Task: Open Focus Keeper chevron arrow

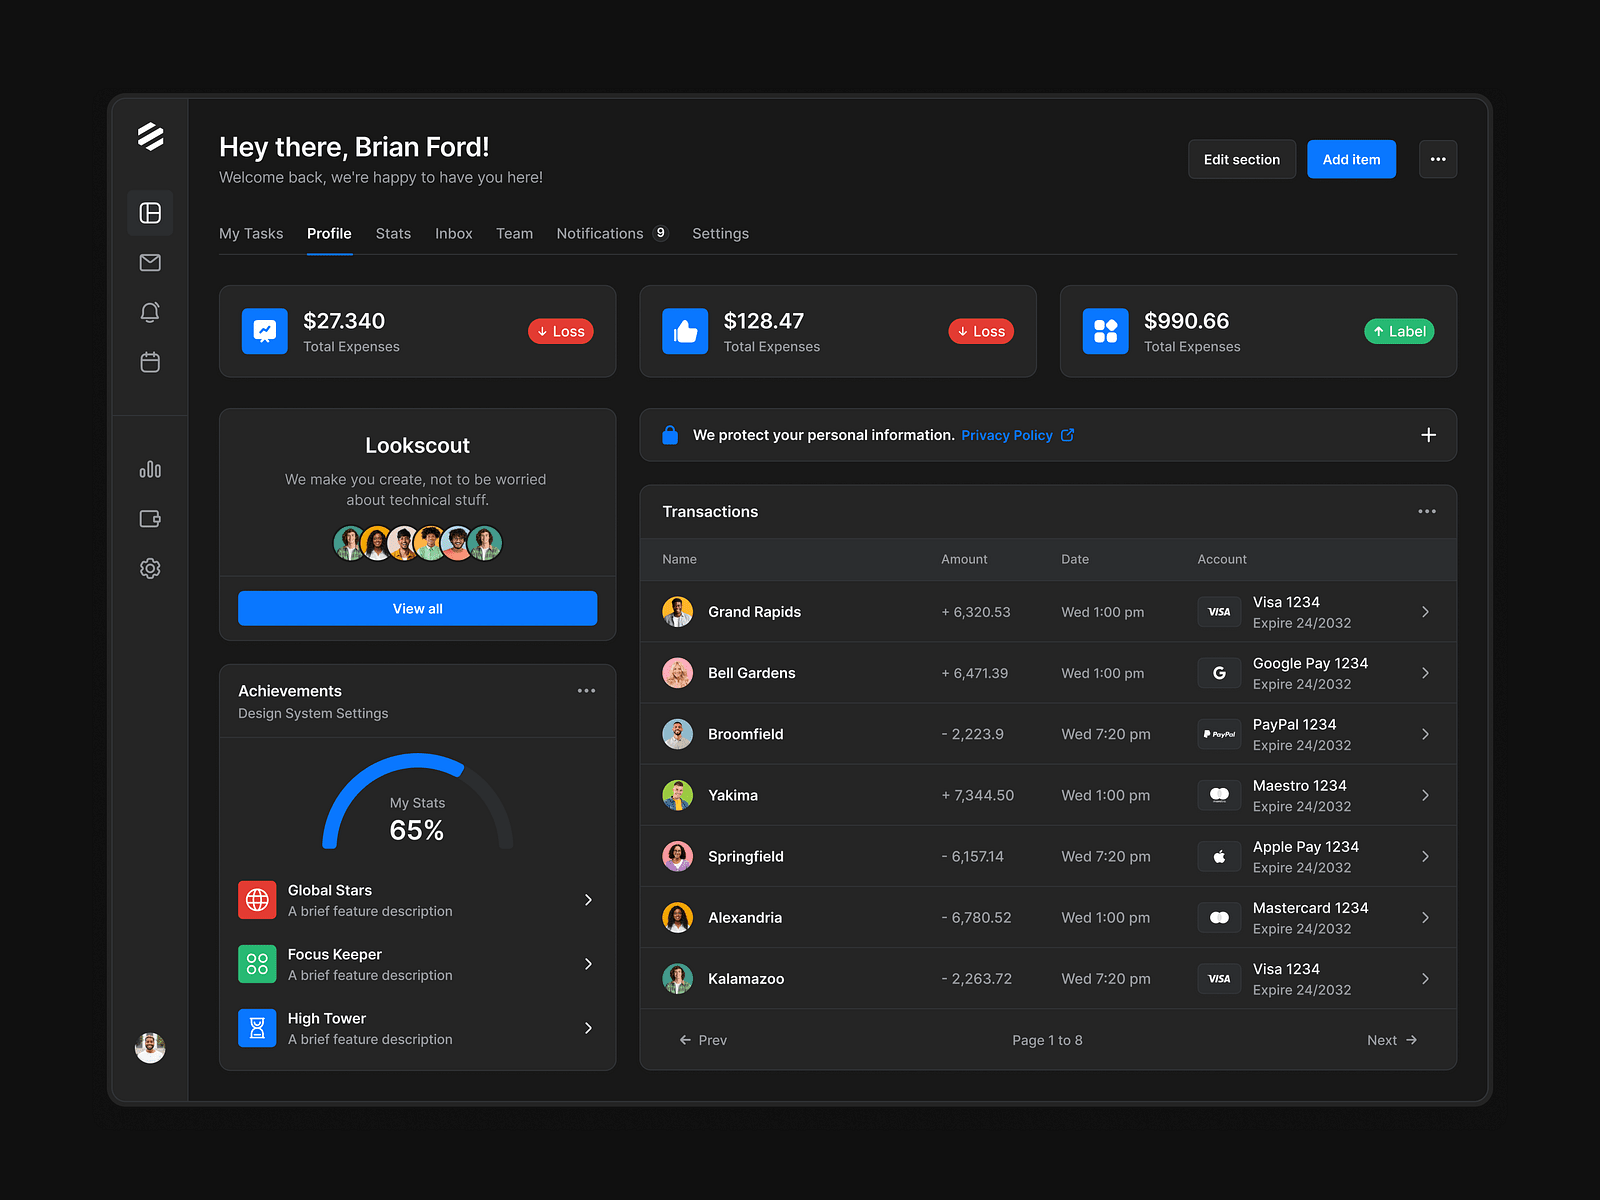Action: pyautogui.click(x=588, y=964)
